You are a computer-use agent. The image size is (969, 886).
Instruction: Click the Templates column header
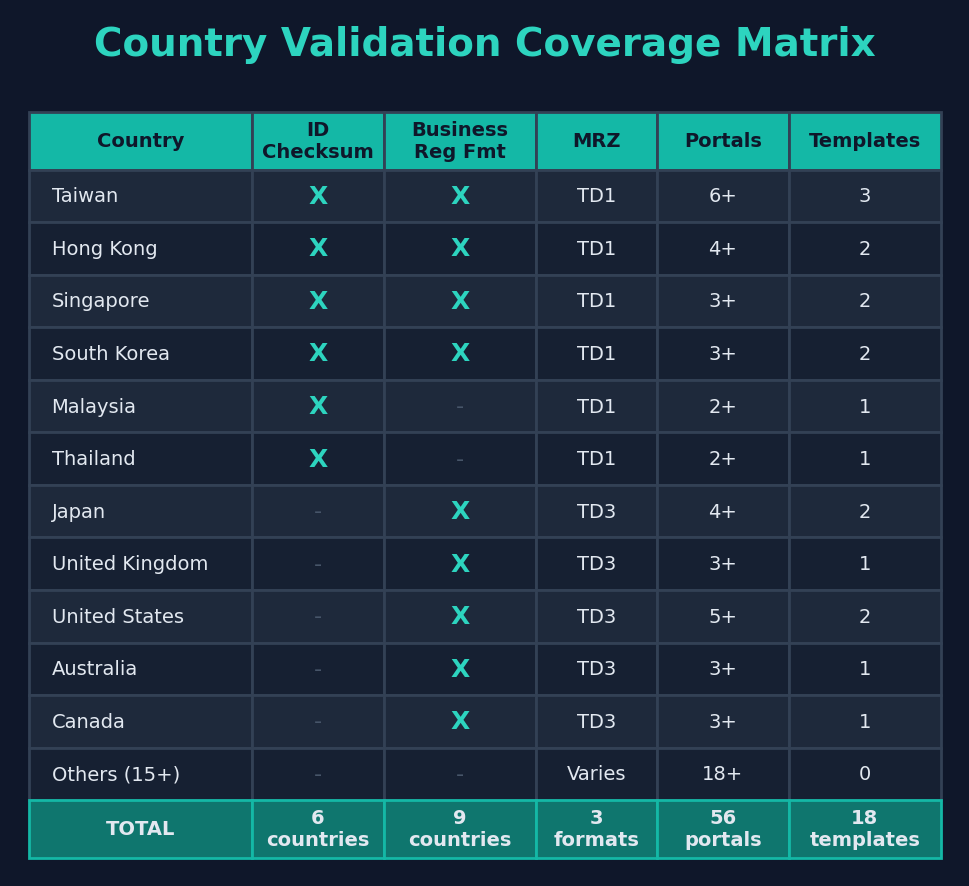(x=864, y=140)
